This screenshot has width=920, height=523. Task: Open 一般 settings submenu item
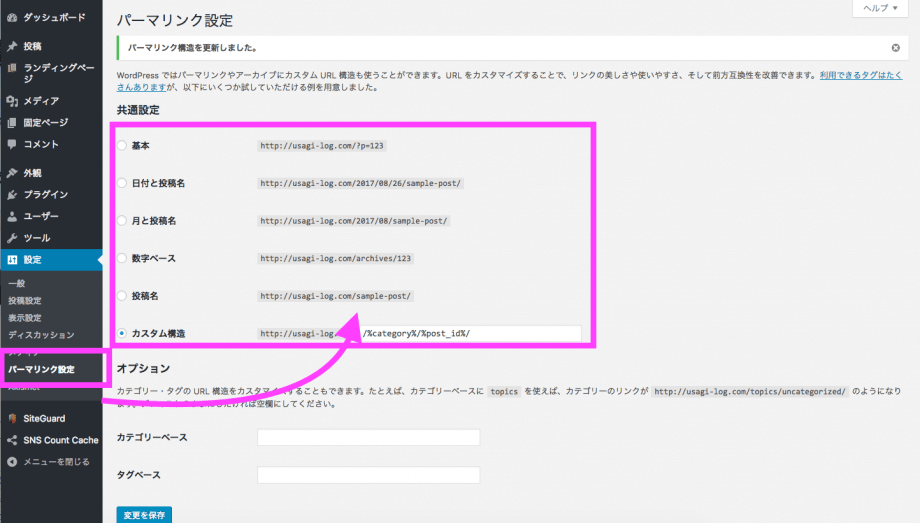coord(17,284)
